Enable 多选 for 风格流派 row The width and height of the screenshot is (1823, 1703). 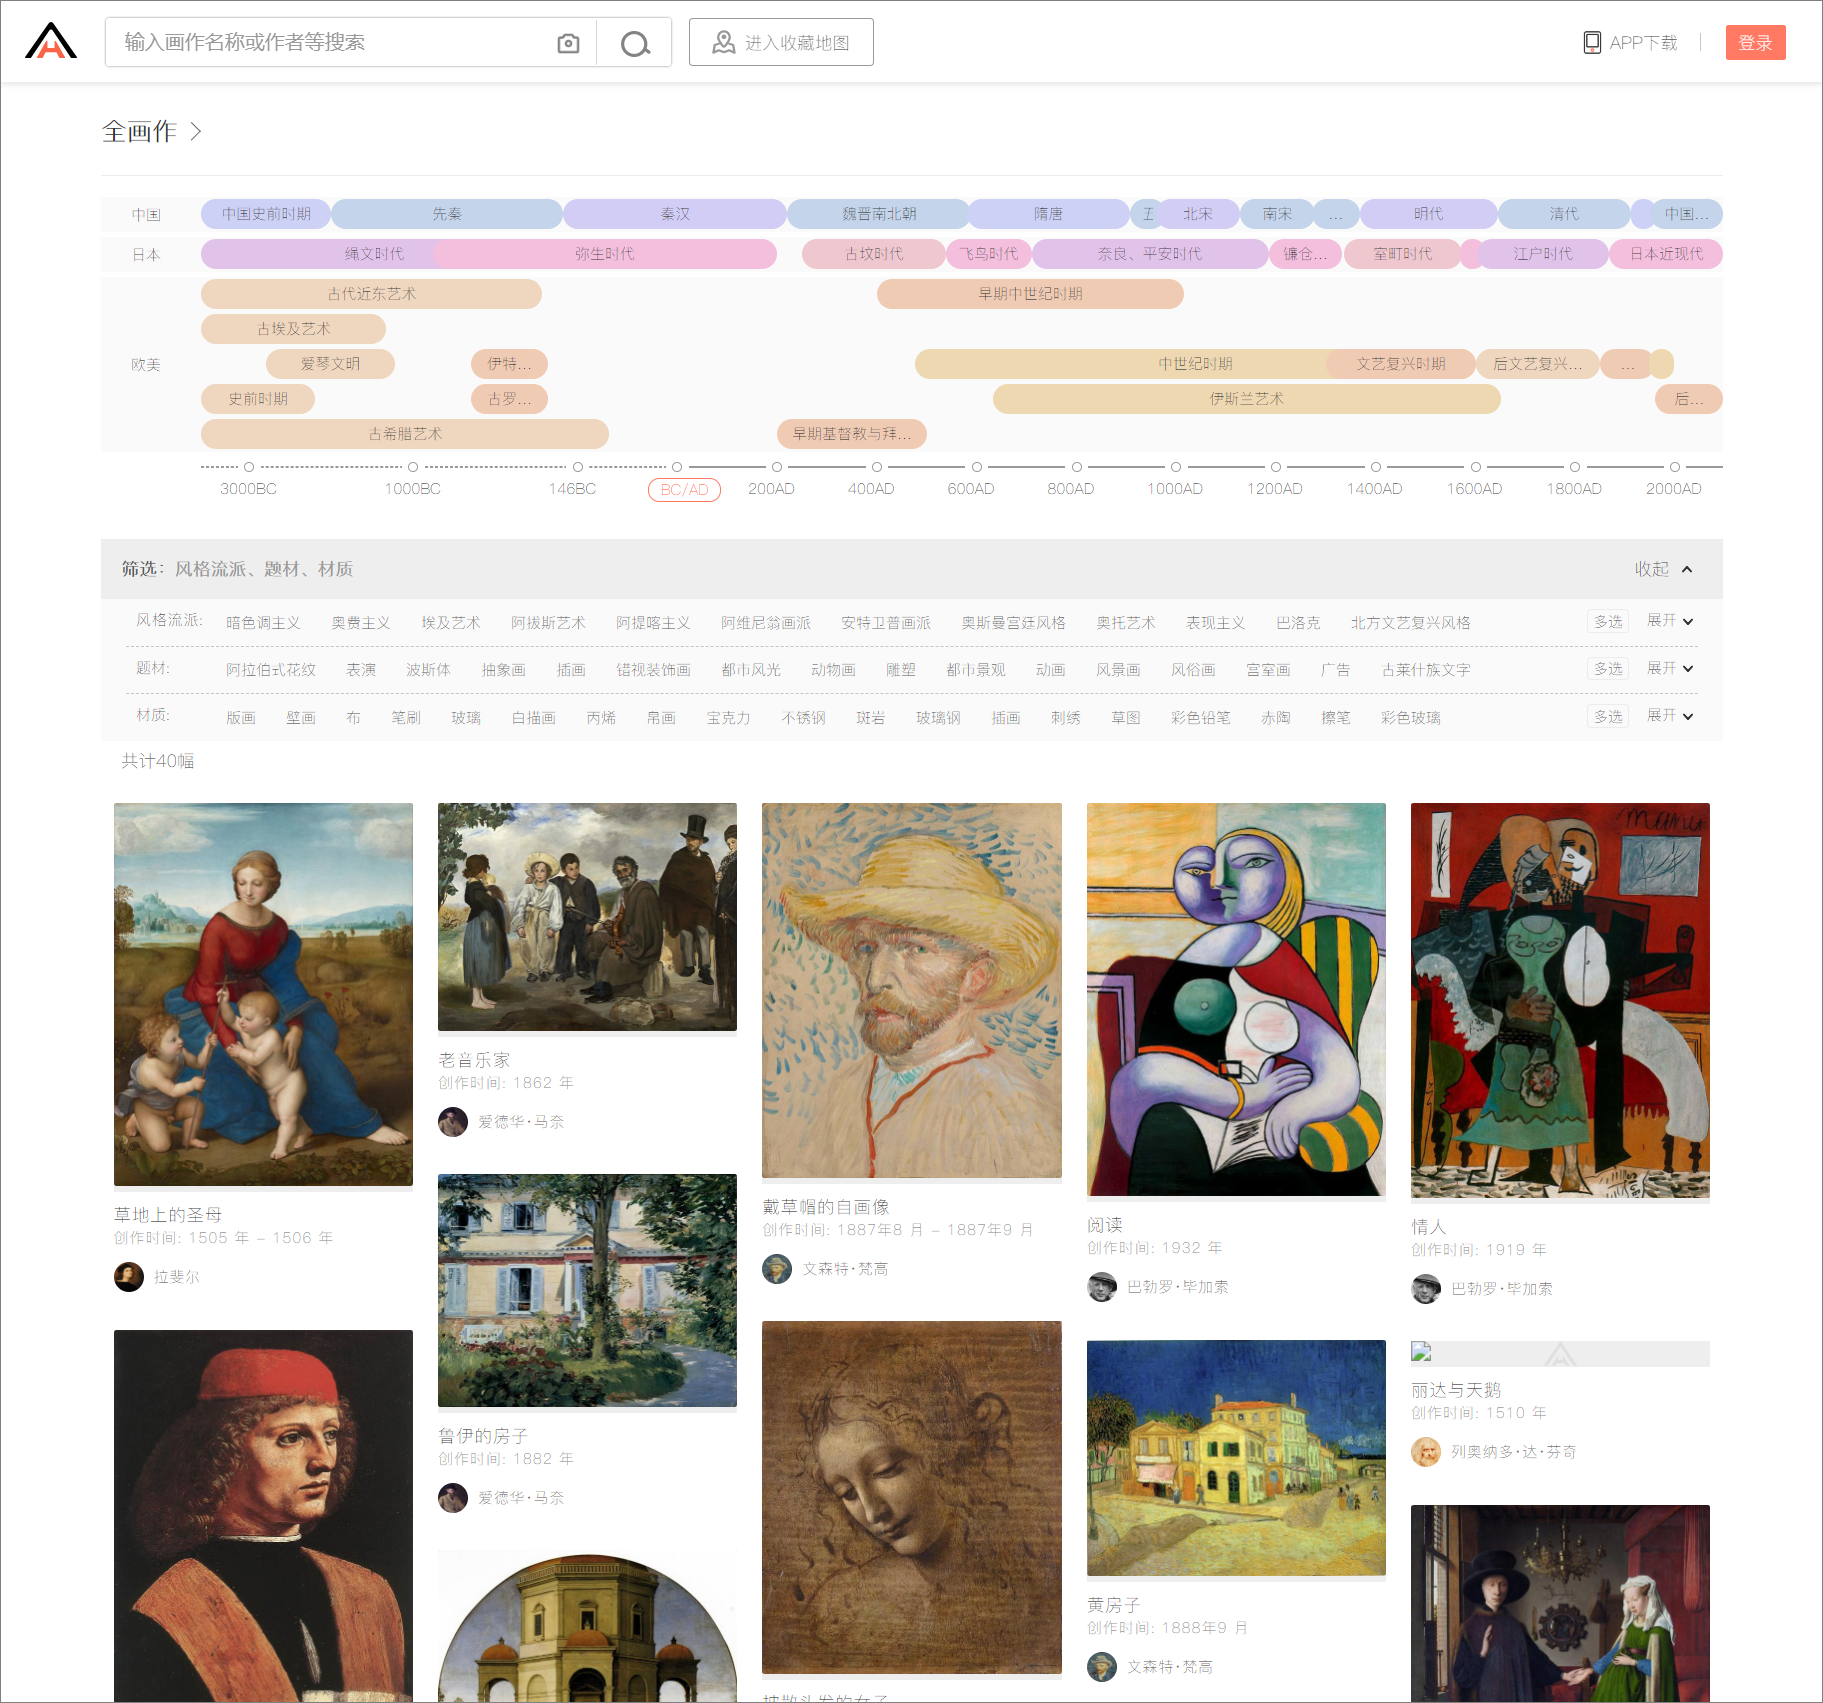[x=1608, y=621]
